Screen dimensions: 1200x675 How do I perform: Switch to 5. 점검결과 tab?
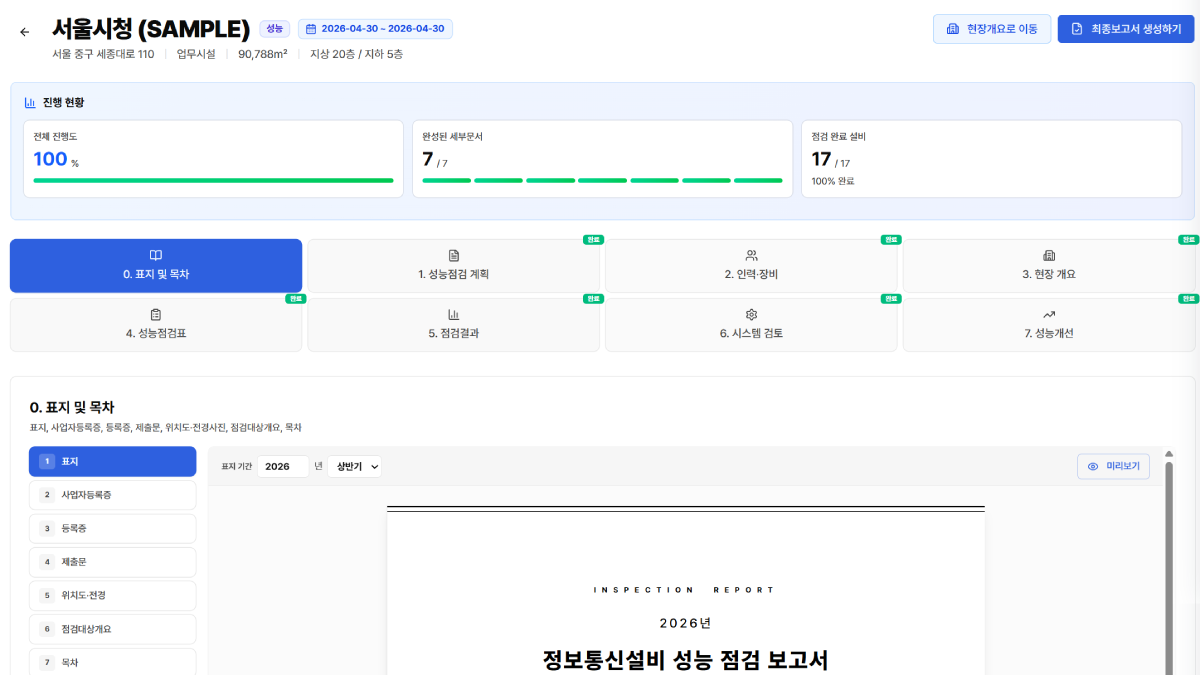[454, 325]
